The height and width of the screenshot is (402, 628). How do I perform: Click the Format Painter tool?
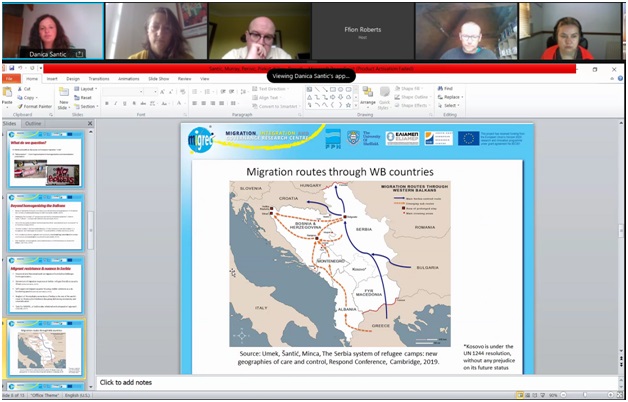click(x=34, y=105)
